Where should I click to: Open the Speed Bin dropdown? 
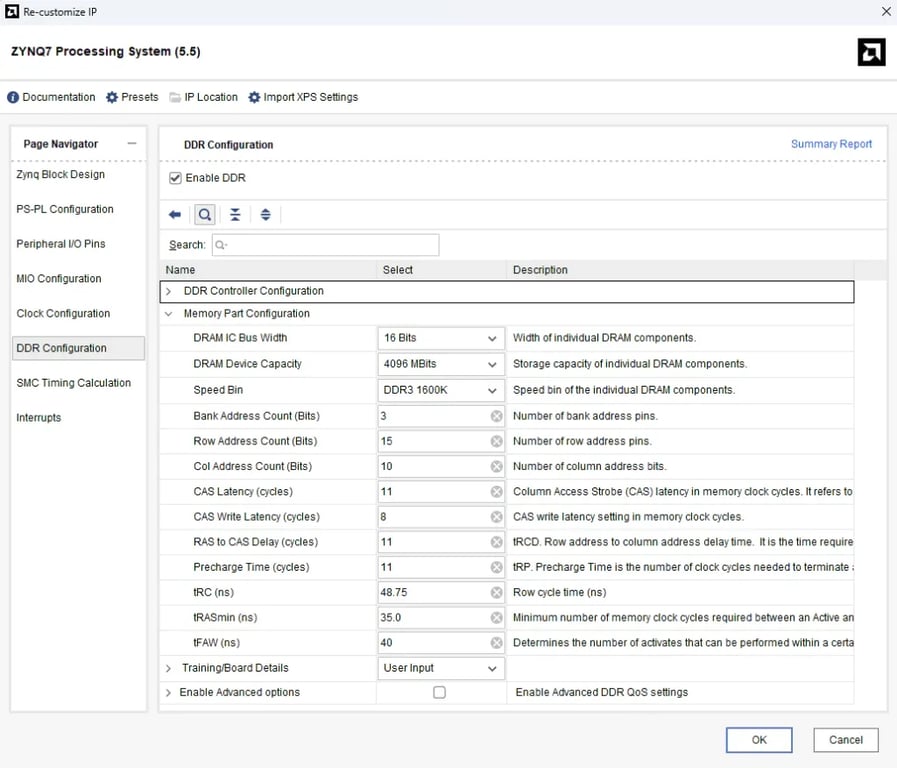440,390
